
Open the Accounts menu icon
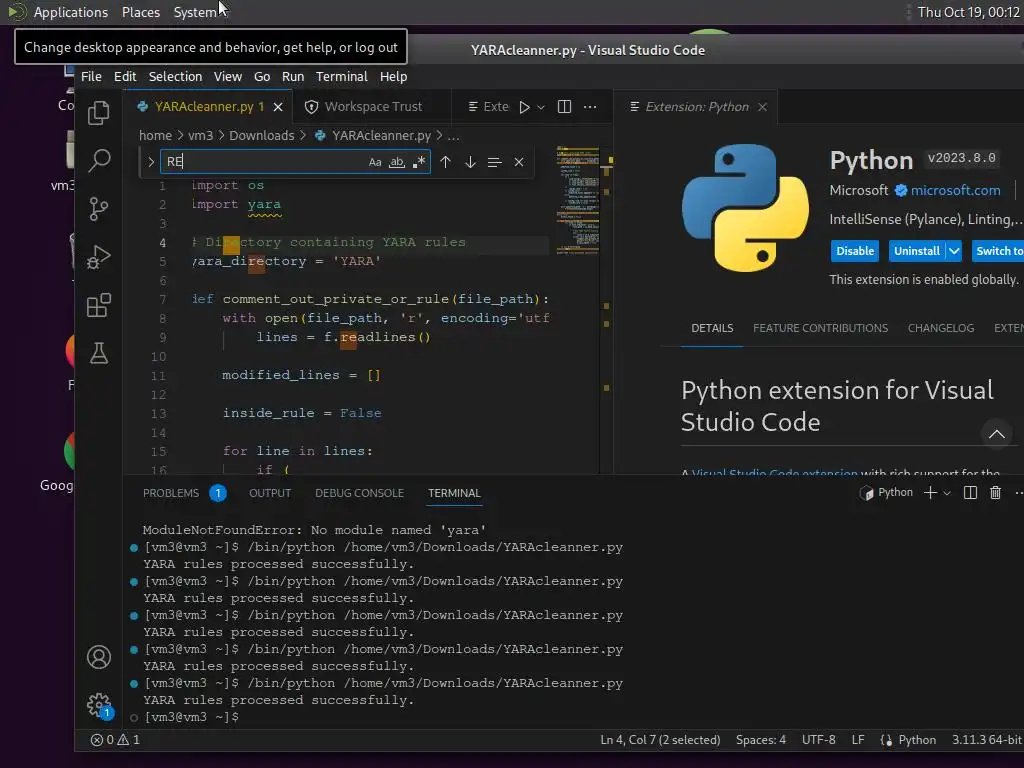pos(99,657)
